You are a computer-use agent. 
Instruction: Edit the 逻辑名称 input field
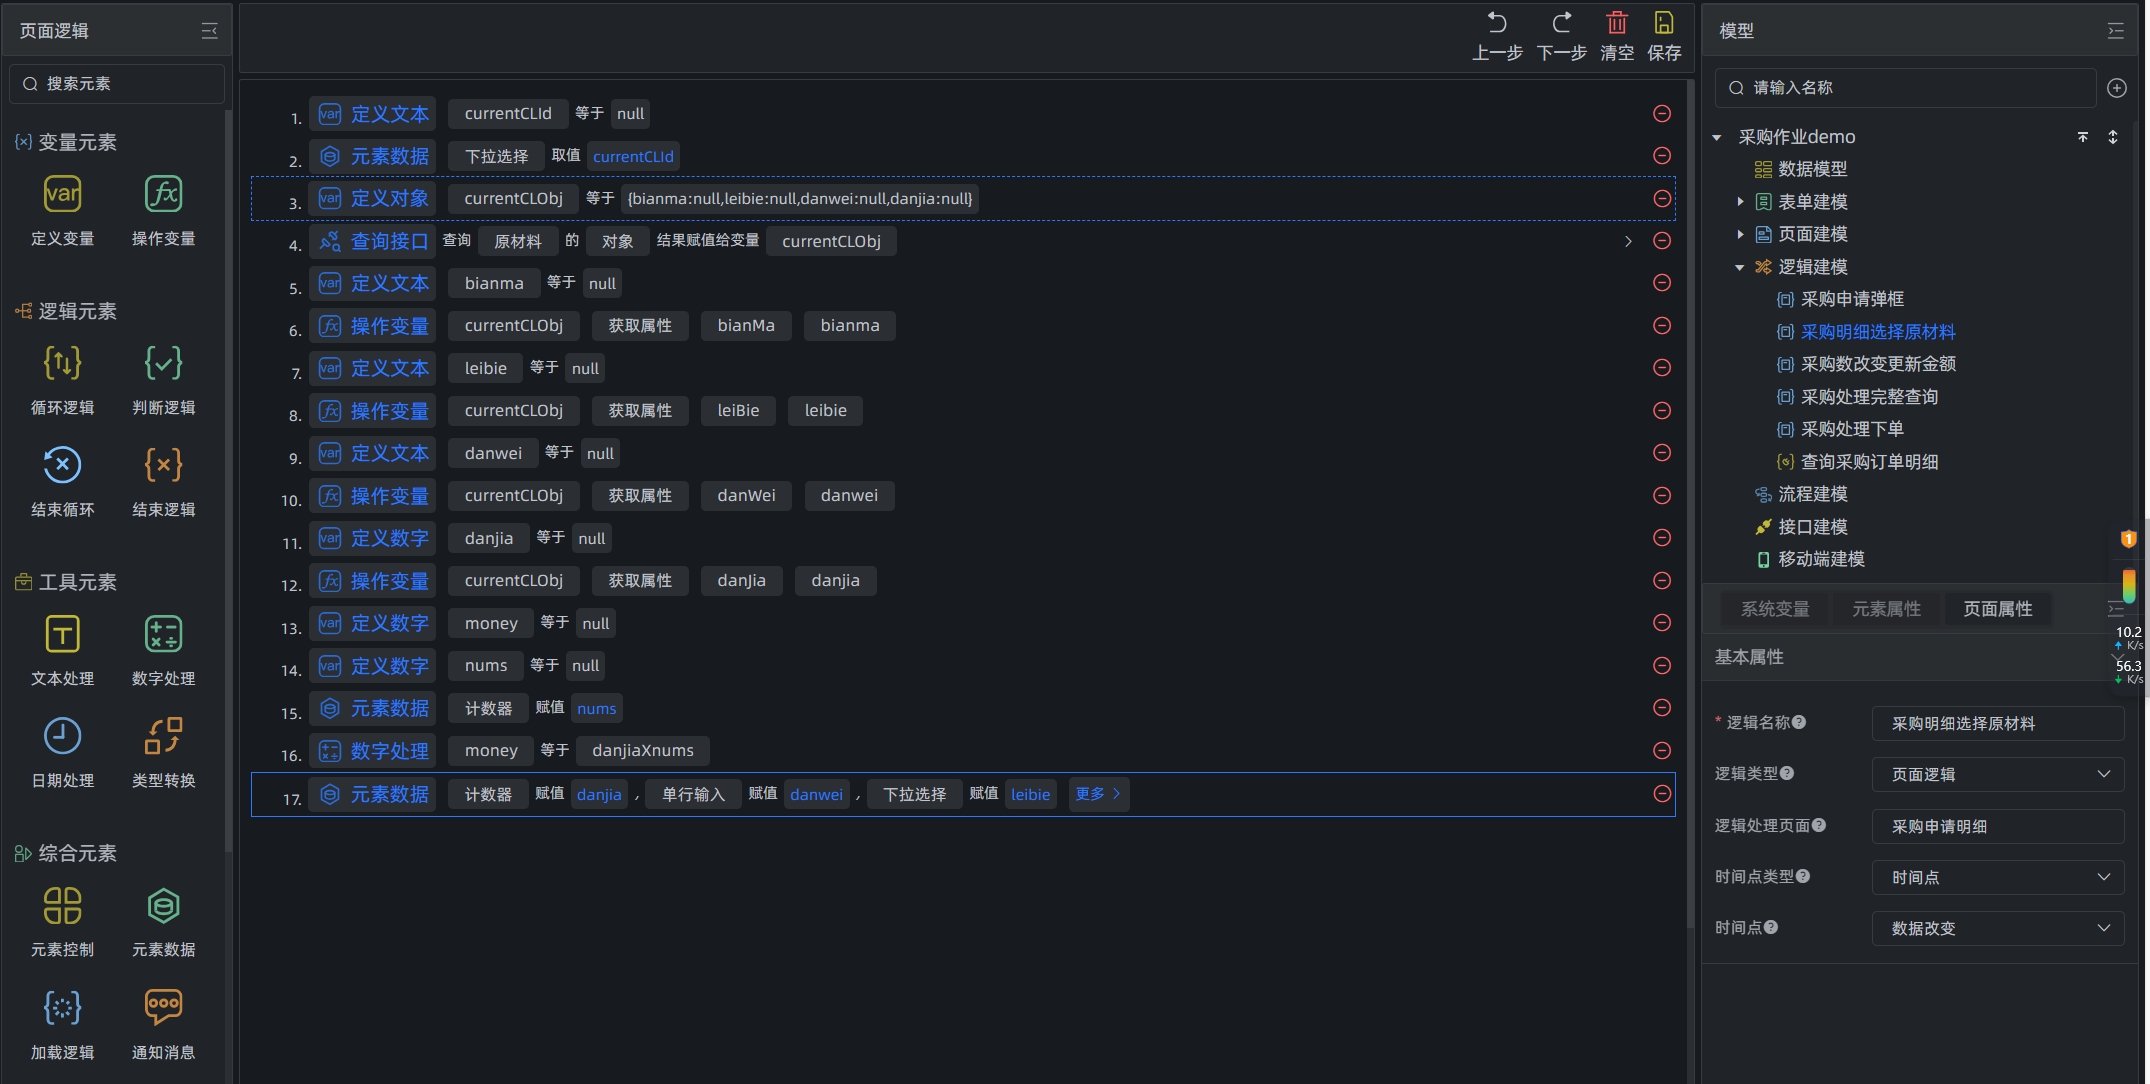point(1998,723)
